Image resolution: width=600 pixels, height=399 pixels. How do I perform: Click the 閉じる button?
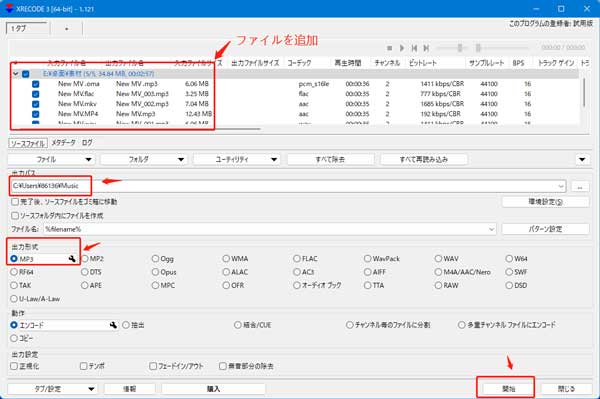(x=566, y=389)
